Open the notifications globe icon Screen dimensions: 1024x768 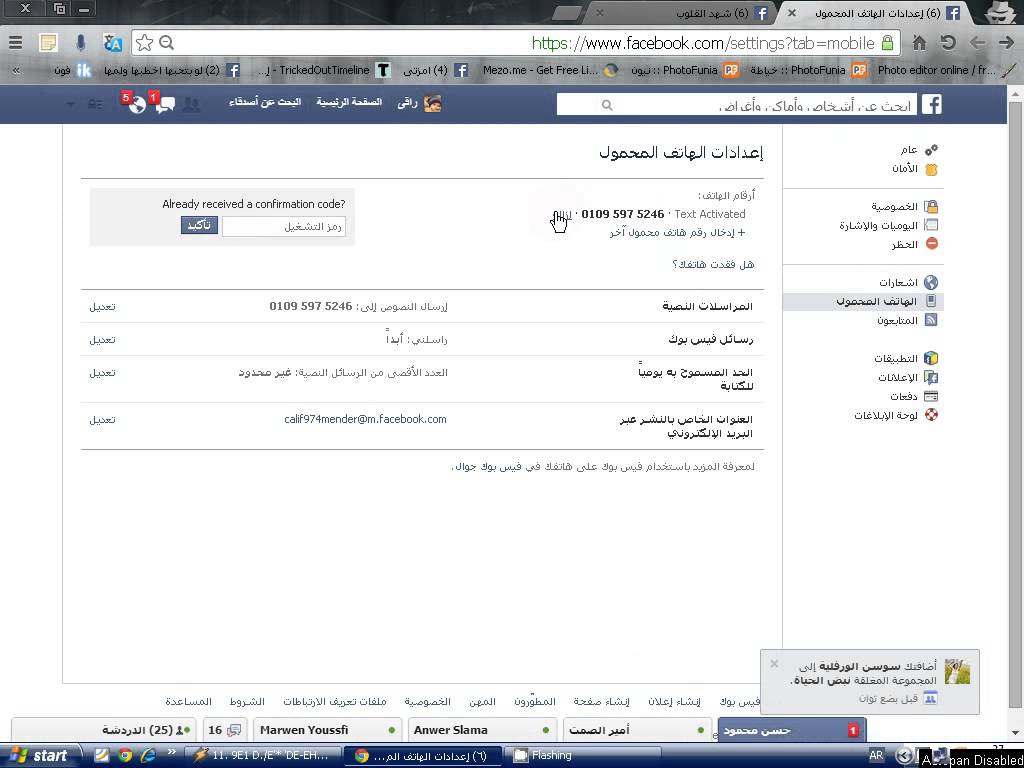[x=136, y=104]
